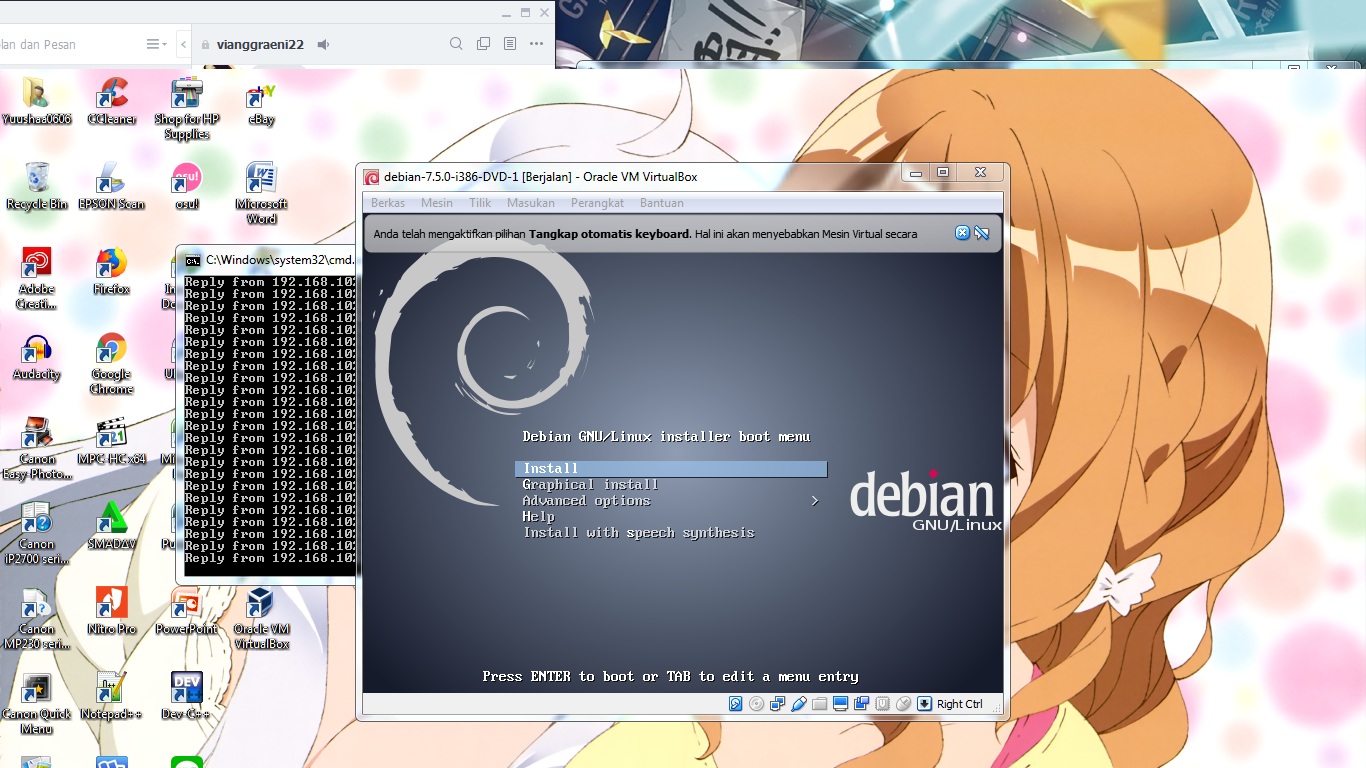Click the Debian GNU/Linux installer boot menu heading
Screen dimensions: 1366x768
pyautogui.click(x=666, y=437)
